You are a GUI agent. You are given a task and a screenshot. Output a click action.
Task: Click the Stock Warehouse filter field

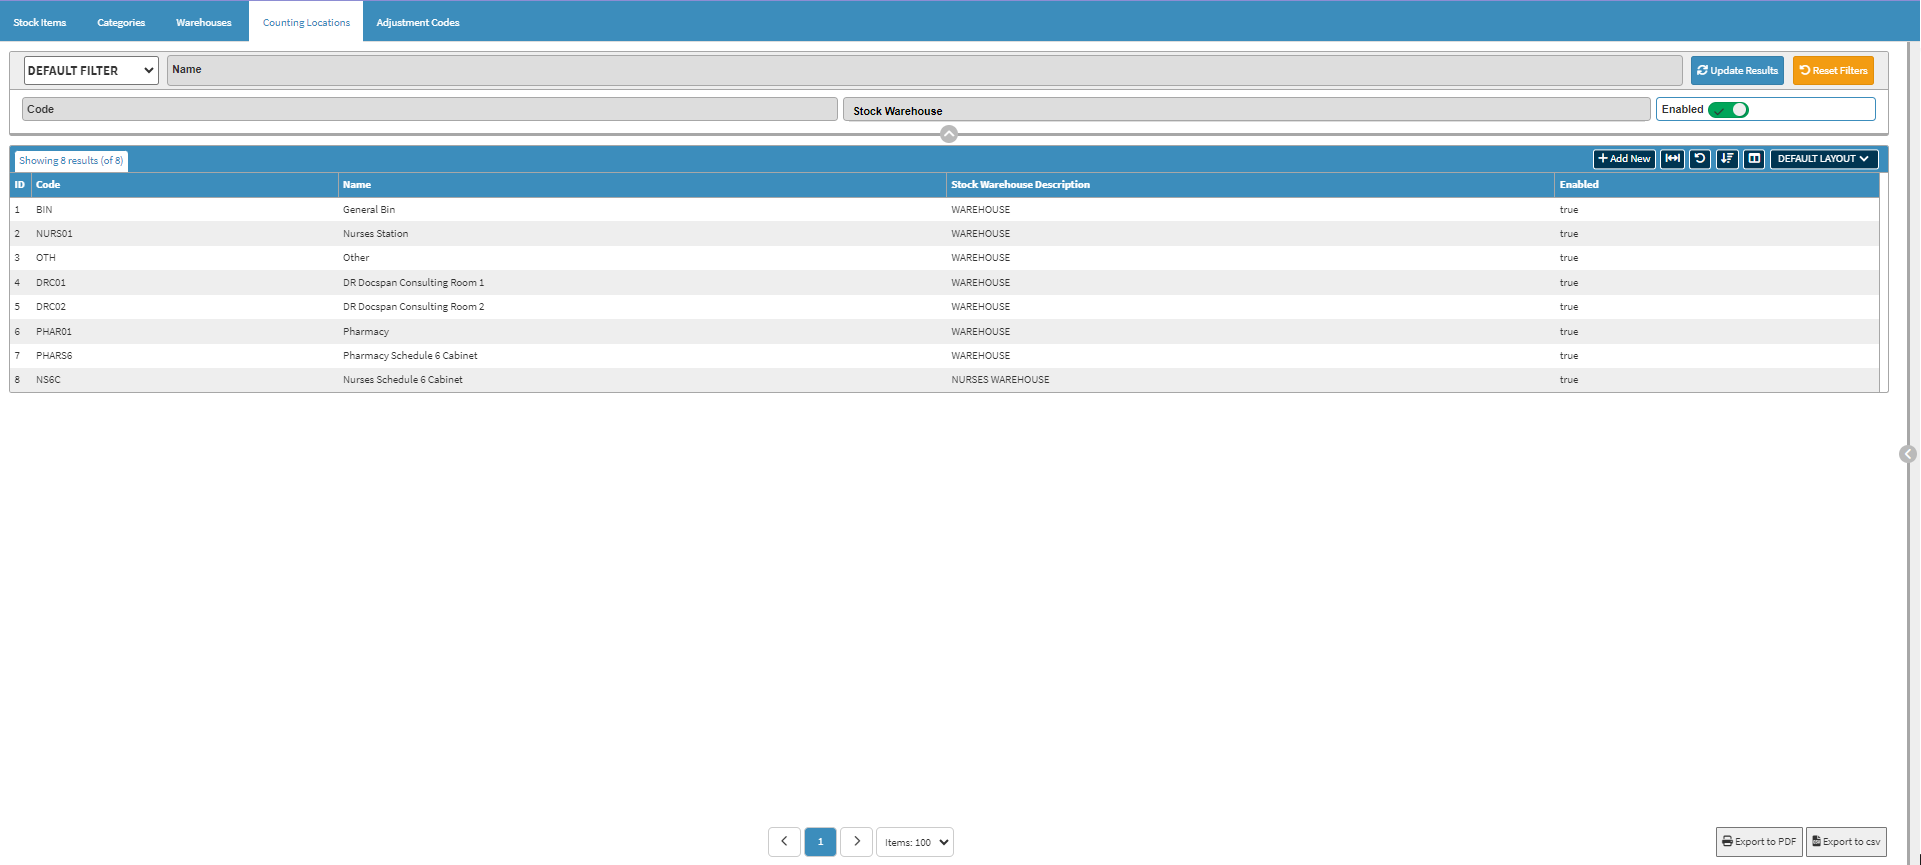click(1246, 110)
